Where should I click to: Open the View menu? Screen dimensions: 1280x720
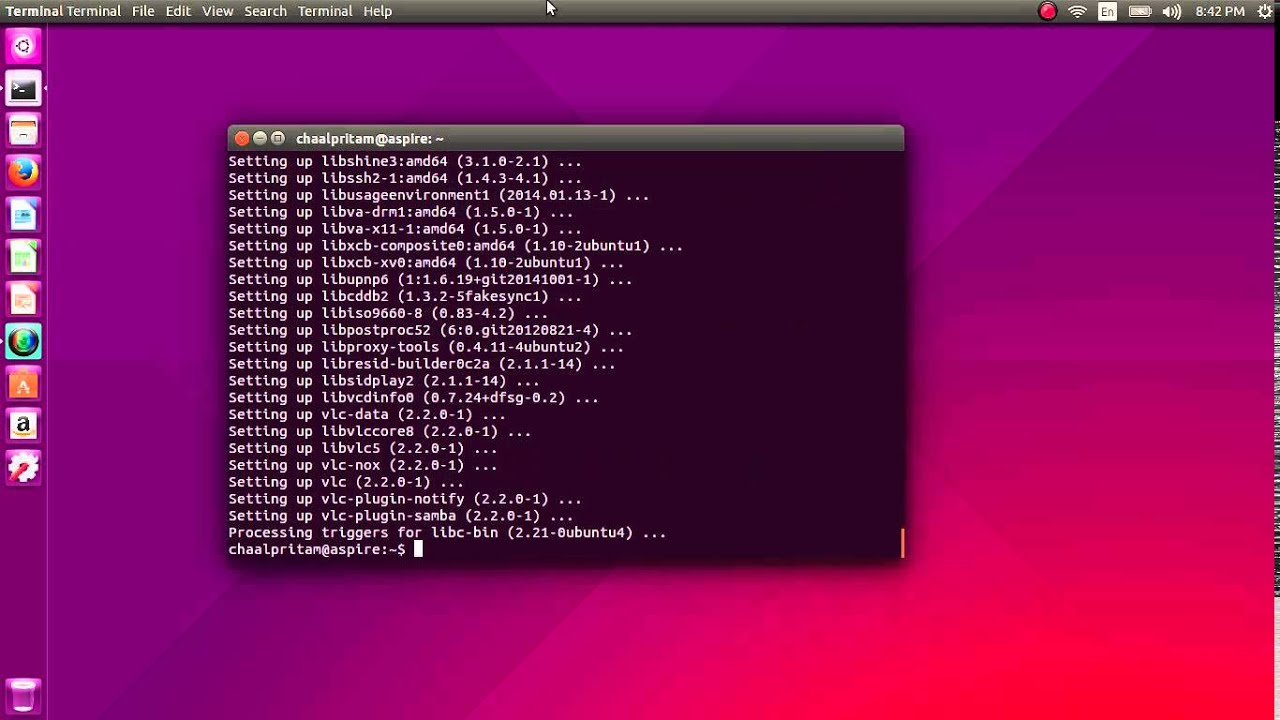tap(217, 11)
